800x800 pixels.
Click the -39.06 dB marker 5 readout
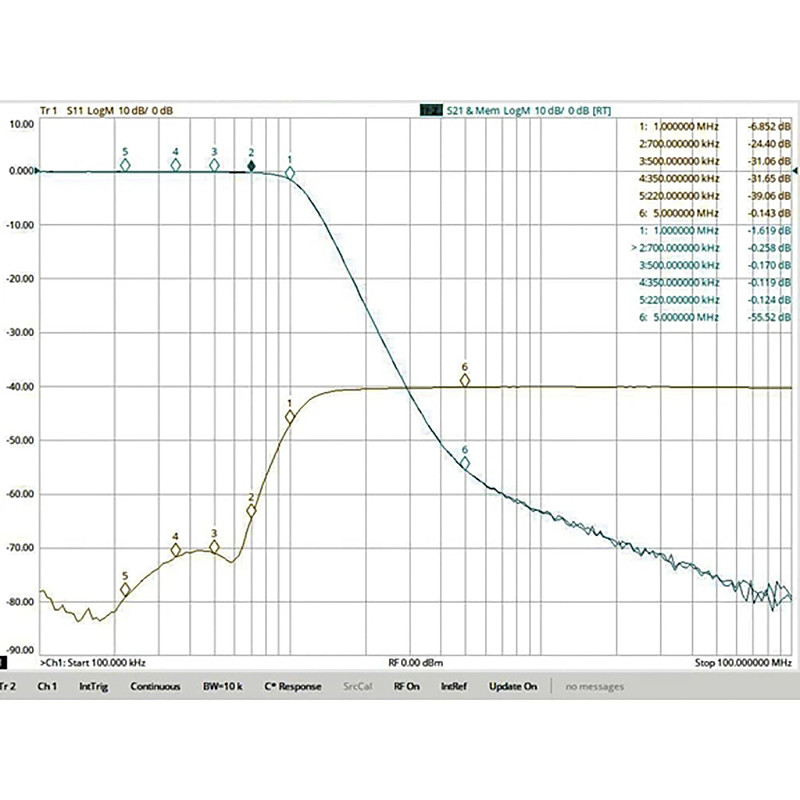click(769, 196)
